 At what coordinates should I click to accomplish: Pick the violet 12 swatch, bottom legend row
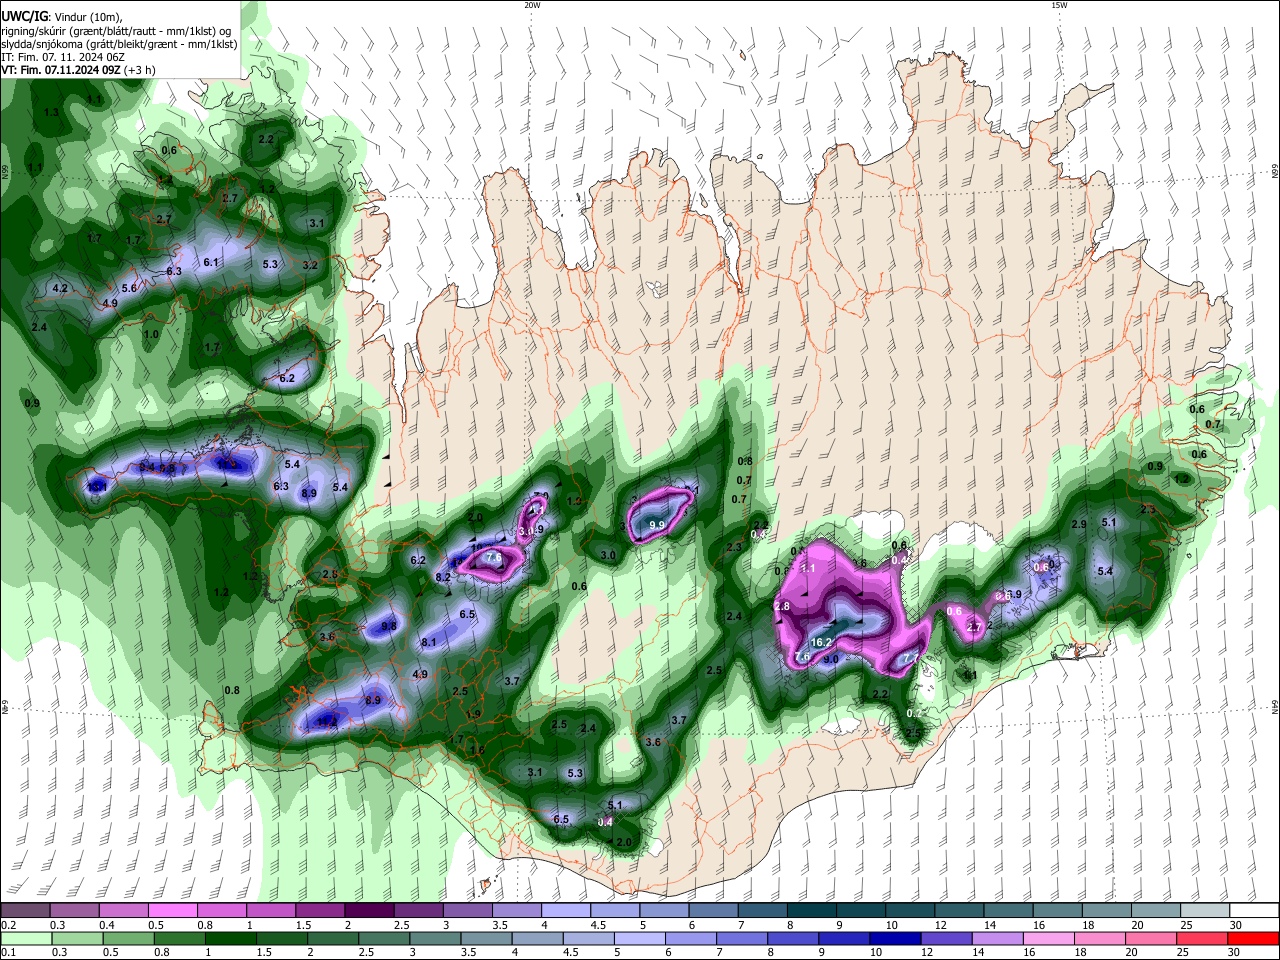946,938
